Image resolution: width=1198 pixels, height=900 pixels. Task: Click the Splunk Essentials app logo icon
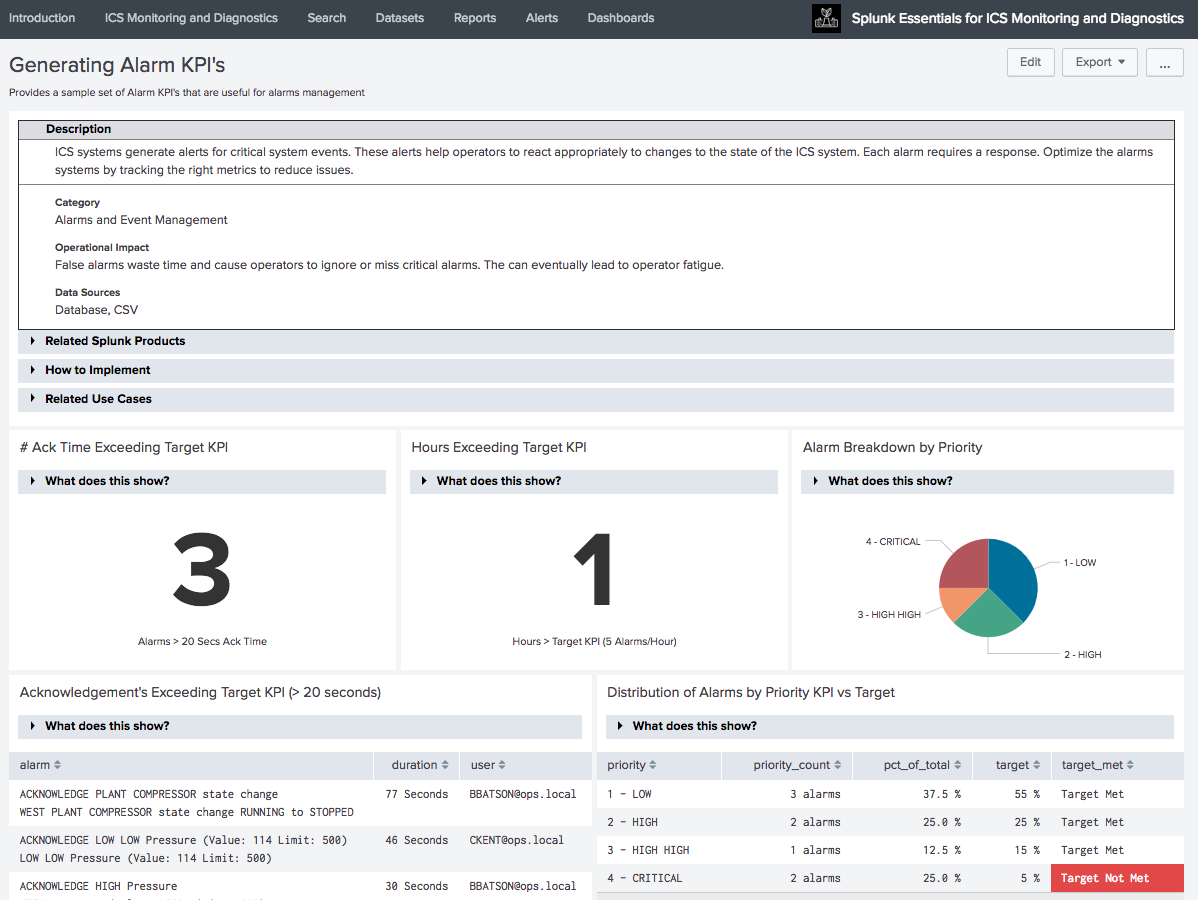pos(826,19)
